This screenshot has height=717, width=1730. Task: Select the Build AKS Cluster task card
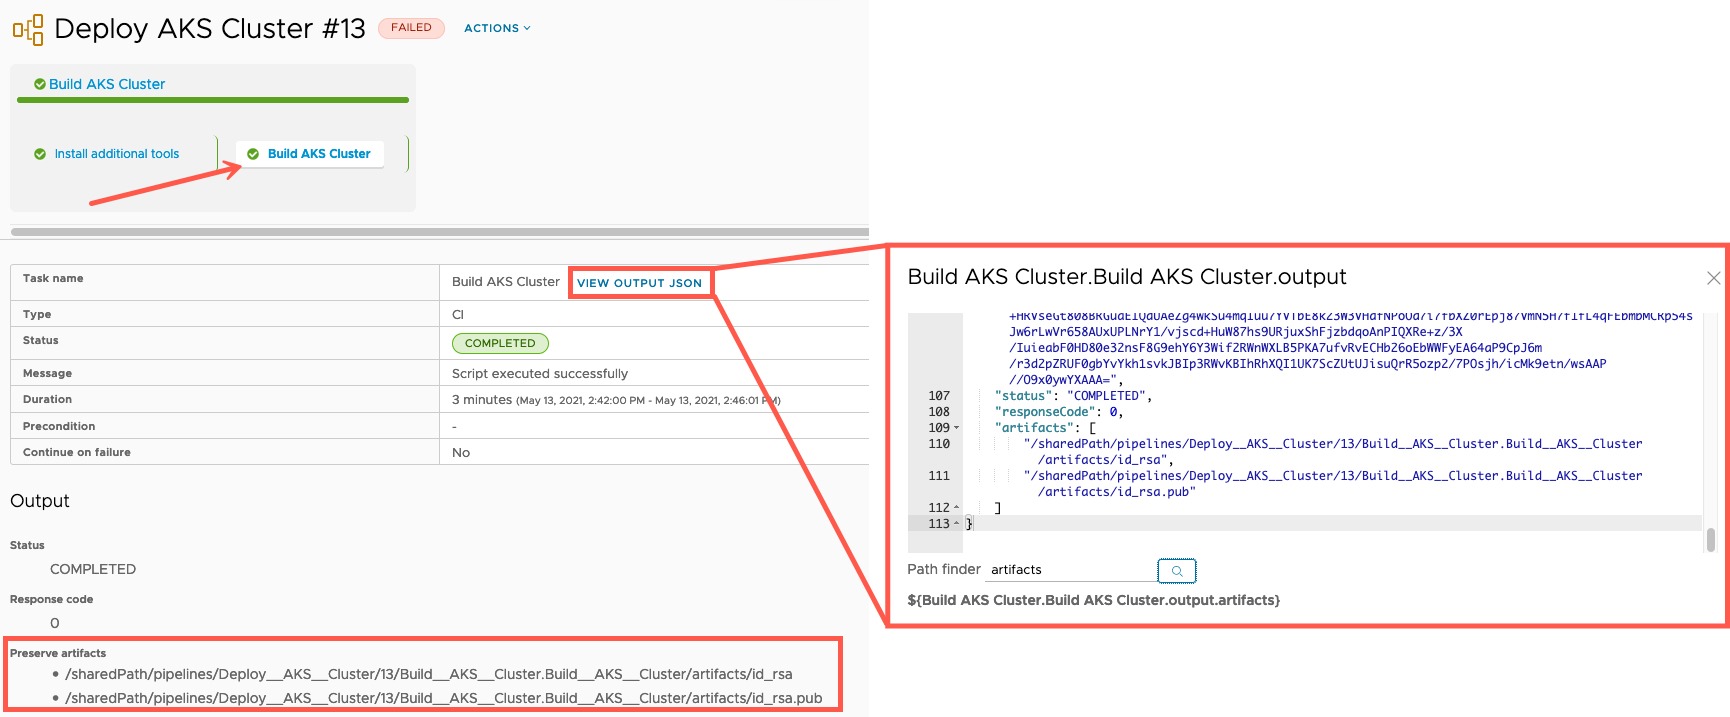click(310, 154)
